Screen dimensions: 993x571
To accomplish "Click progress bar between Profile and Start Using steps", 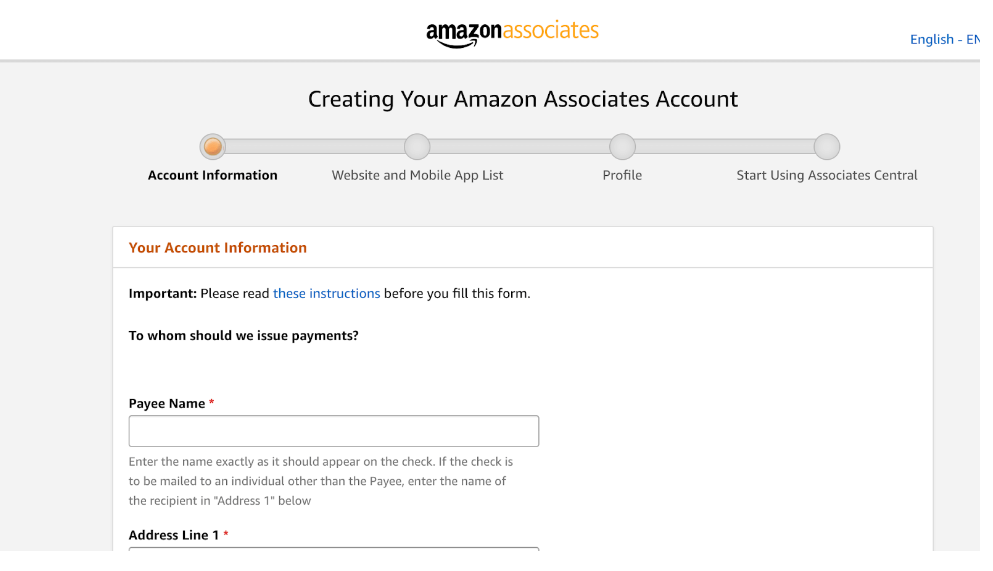I will [724, 147].
